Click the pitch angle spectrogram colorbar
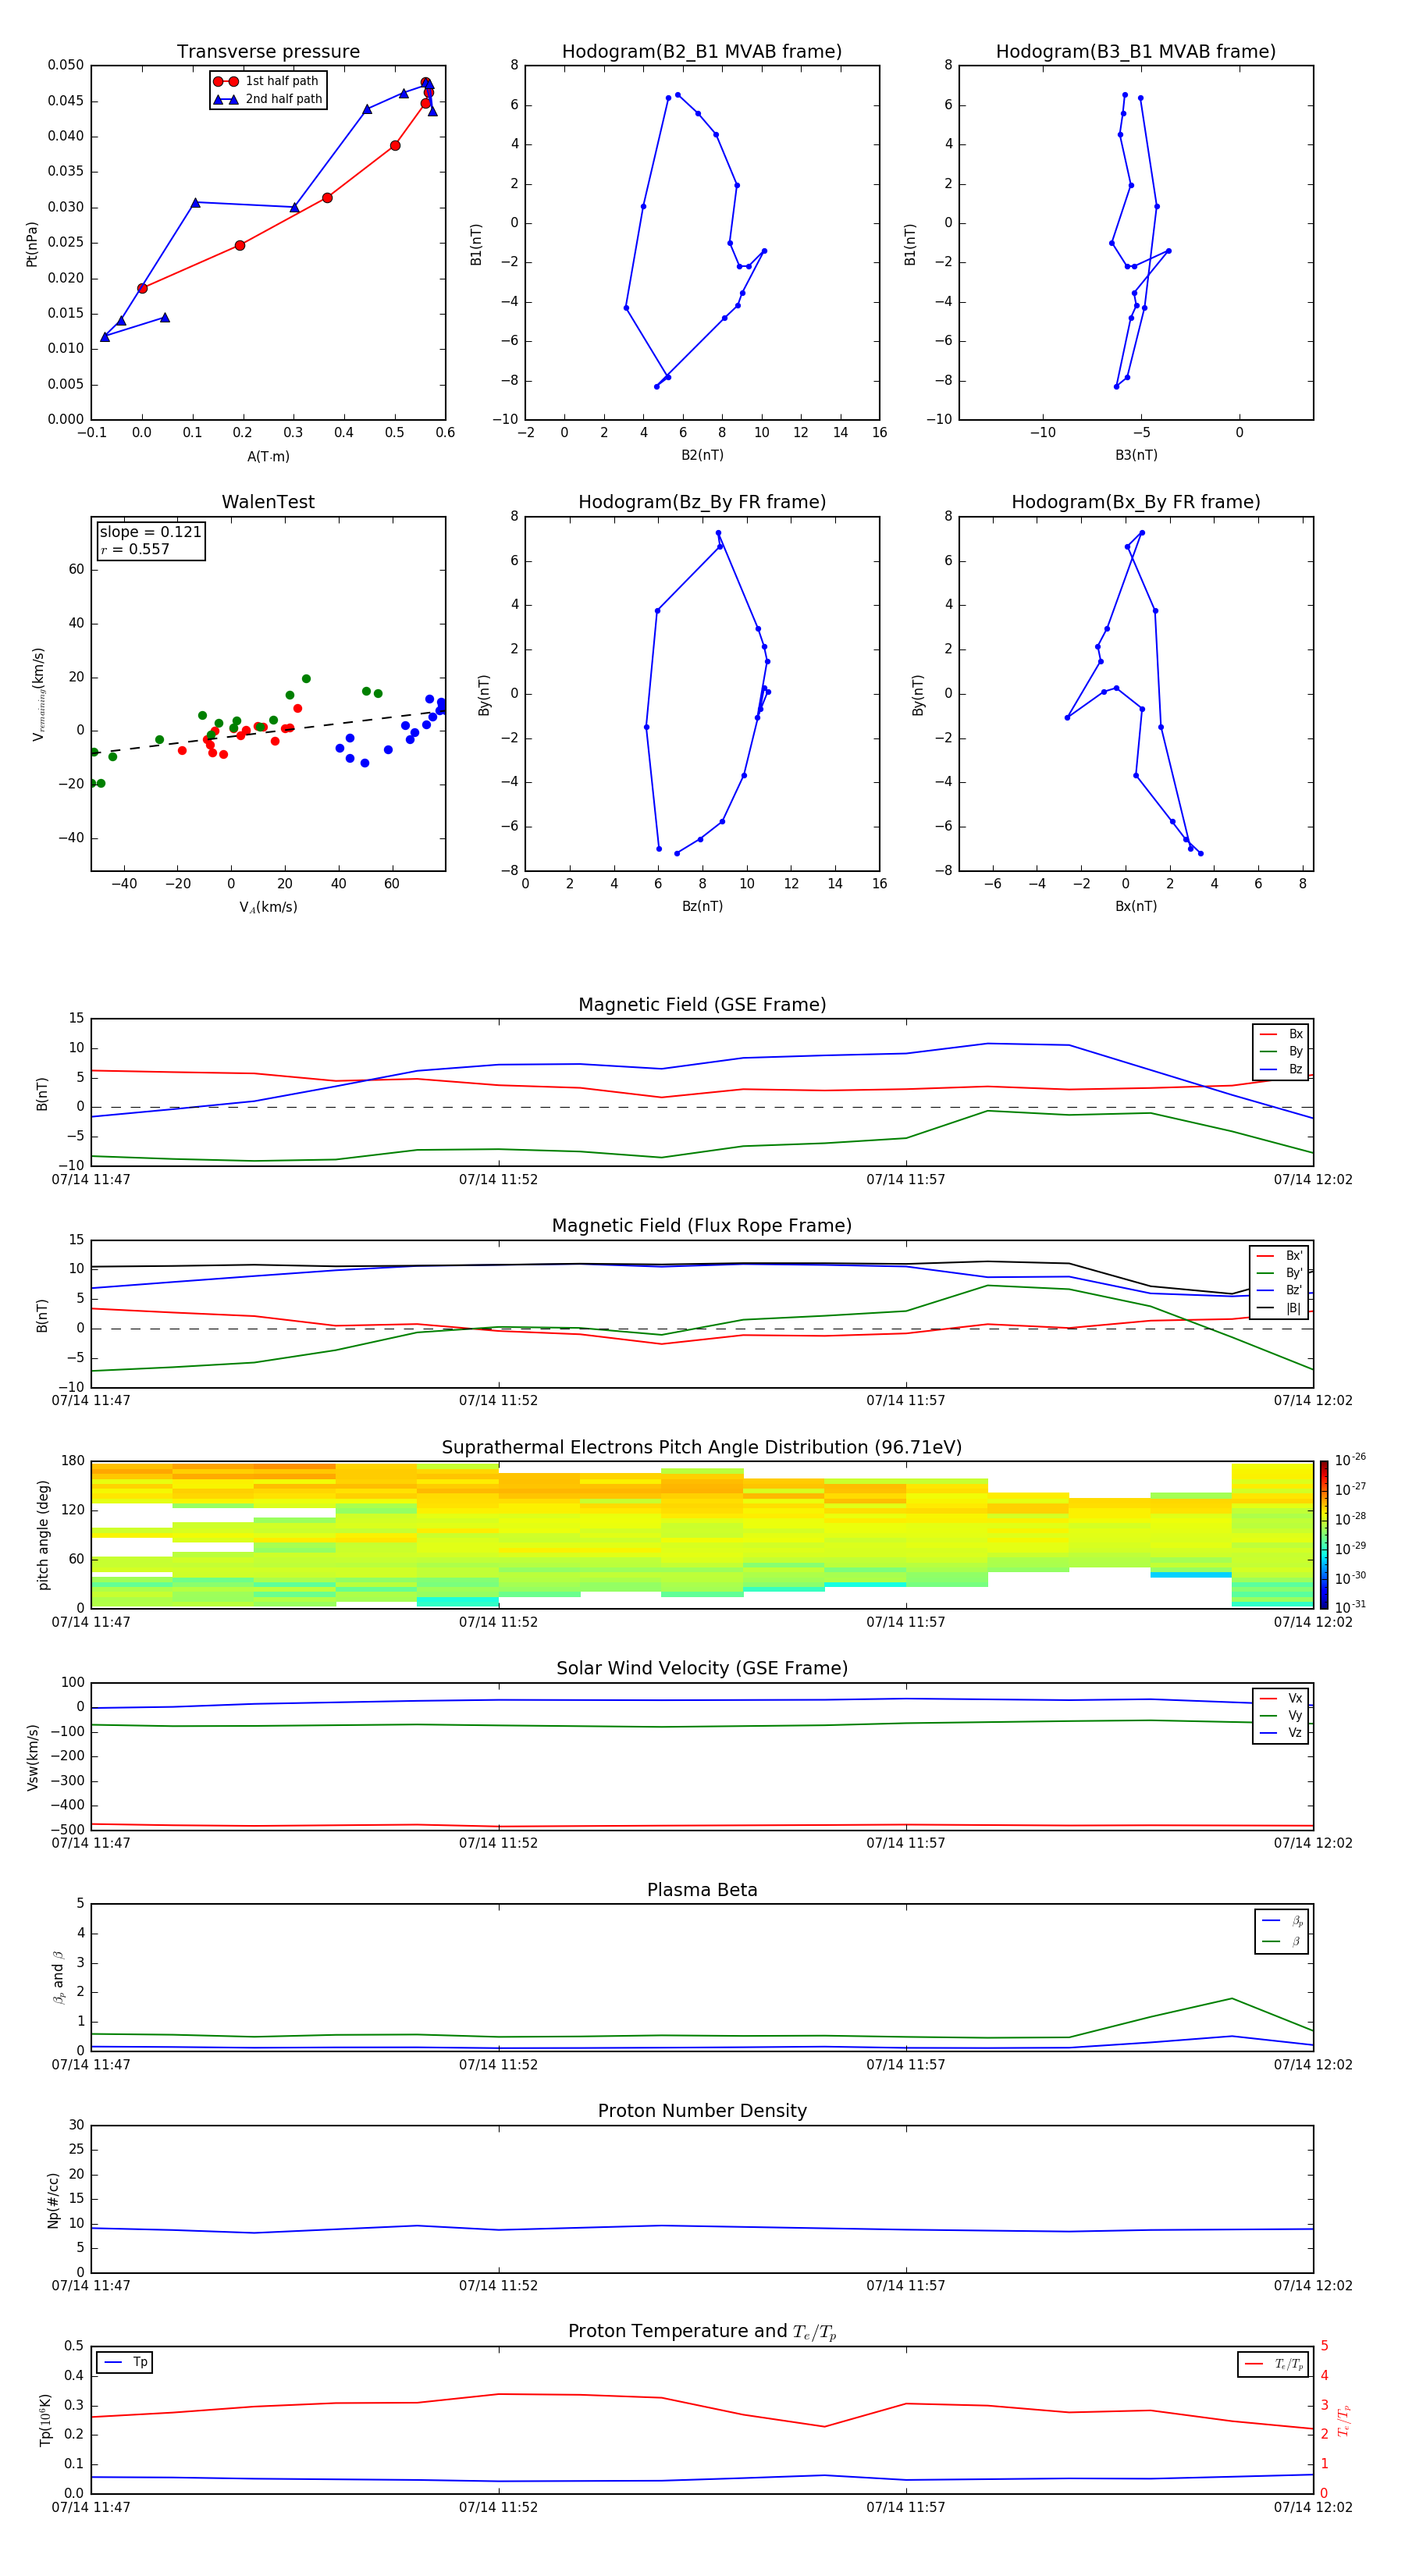 click(1324, 1535)
